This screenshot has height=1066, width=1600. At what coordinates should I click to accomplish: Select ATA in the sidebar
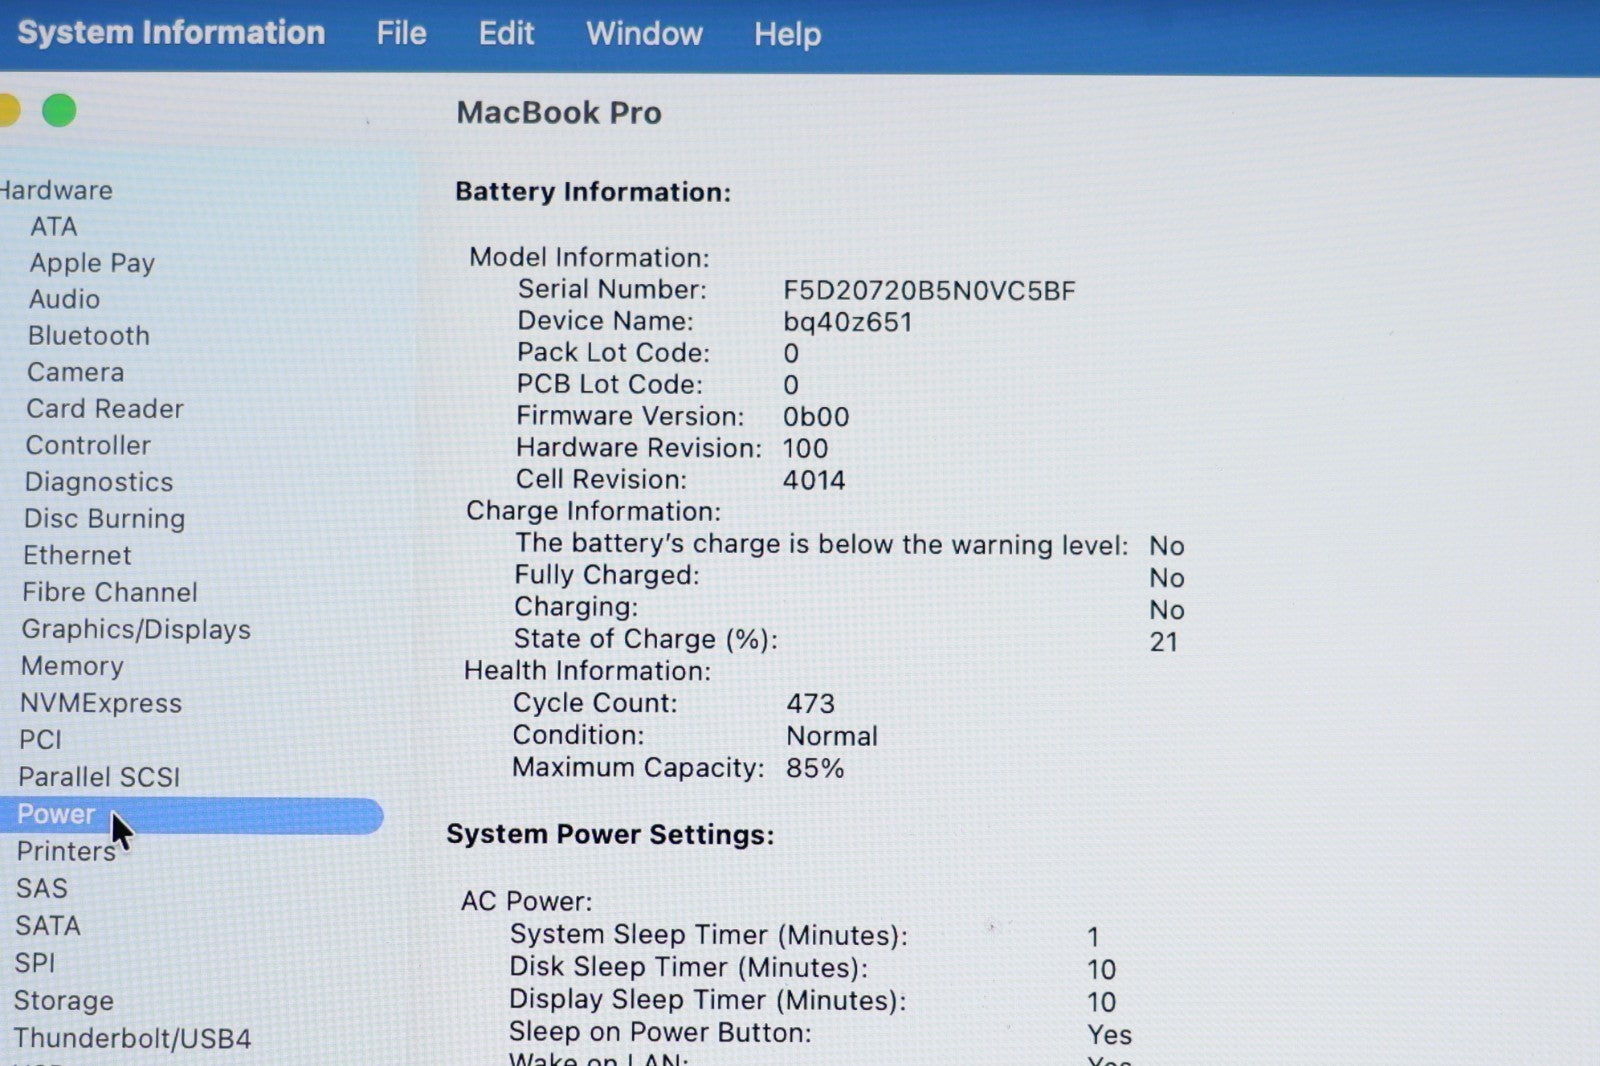point(54,227)
